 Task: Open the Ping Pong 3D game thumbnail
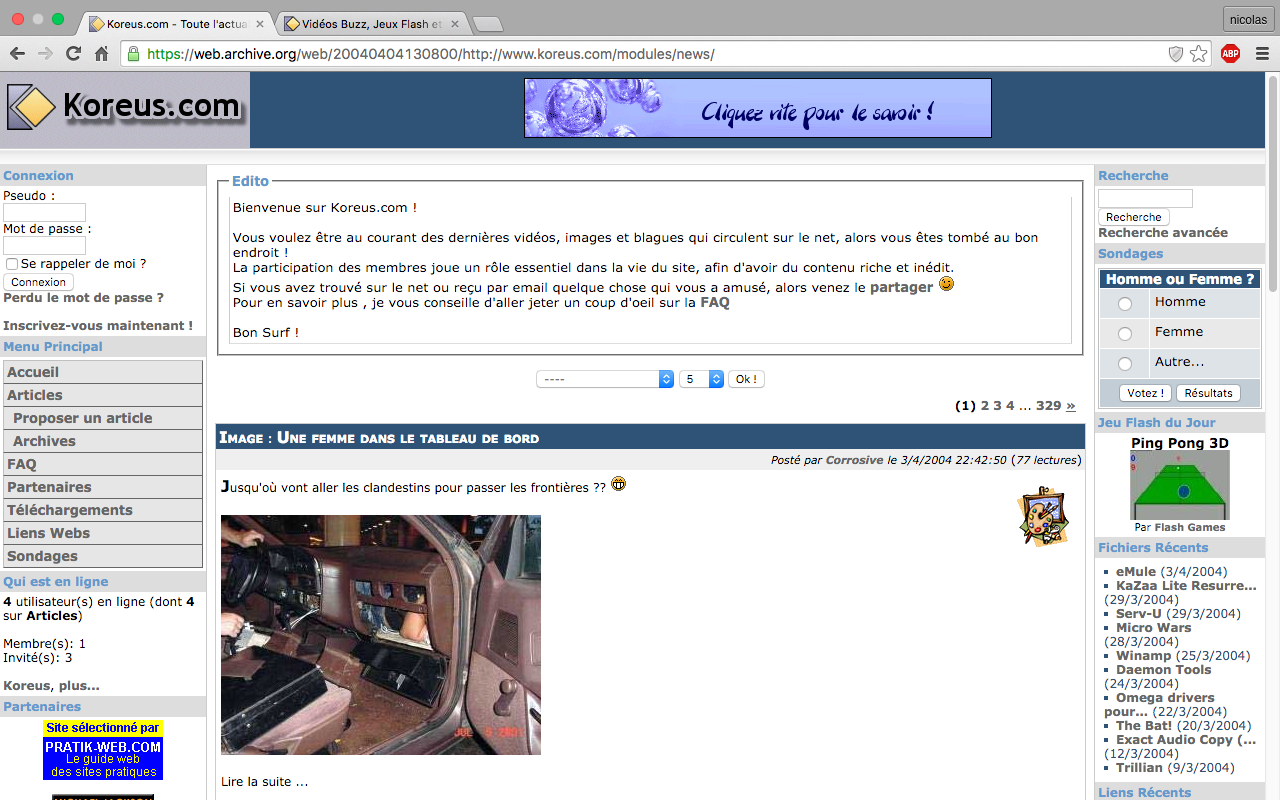(1180, 486)
